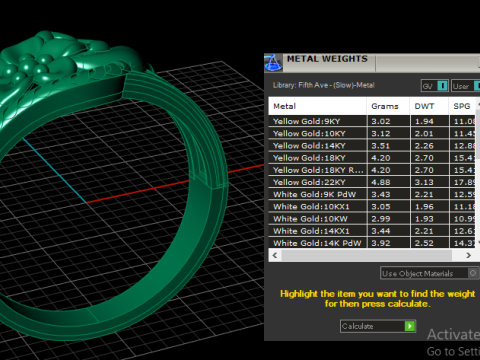The width and height of the screenshot is (480, 360).
Task: Click the horizontal scrollbar track
Action: [367, 255]
